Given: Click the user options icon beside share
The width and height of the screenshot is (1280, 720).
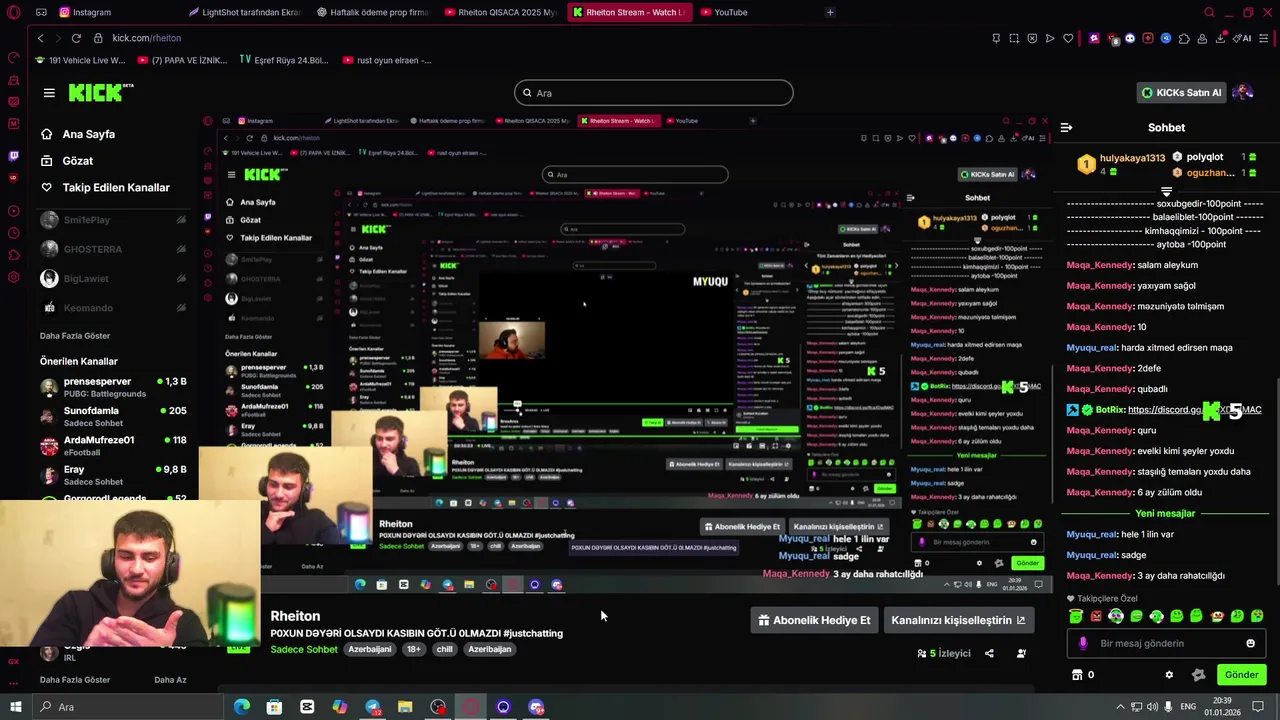Looking at the screenshot, I should [x=1021, y=654].
